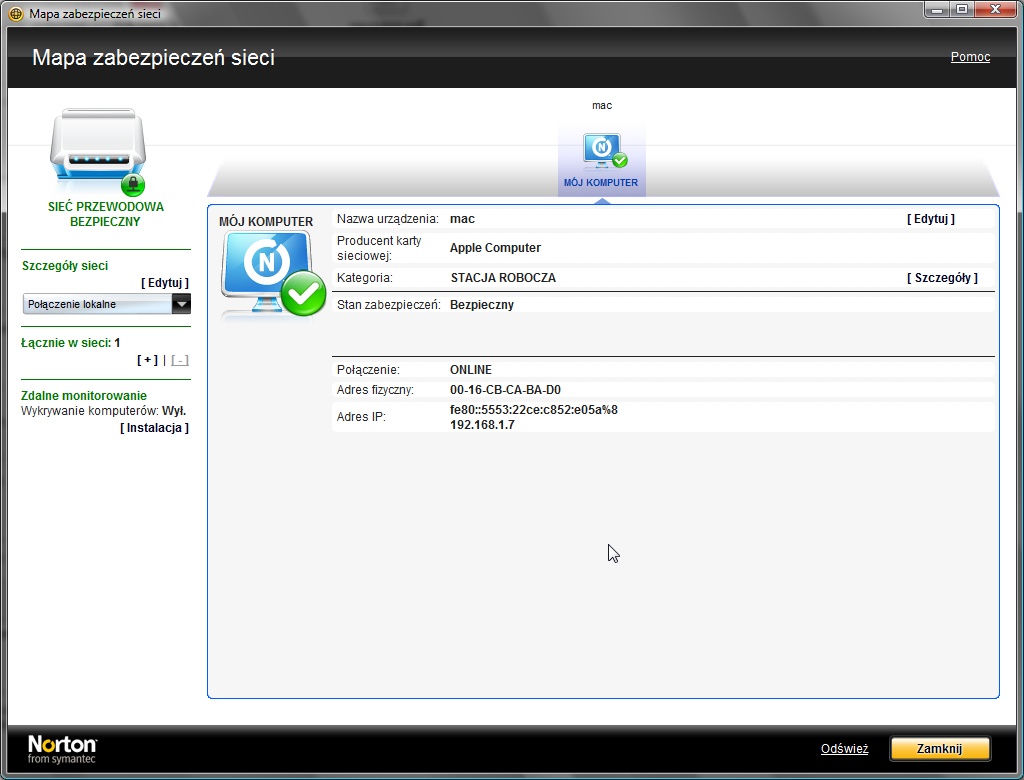1024x780 pixels.
Task: Click the large Norton computer icon in details panel
Action: [273, 274]
